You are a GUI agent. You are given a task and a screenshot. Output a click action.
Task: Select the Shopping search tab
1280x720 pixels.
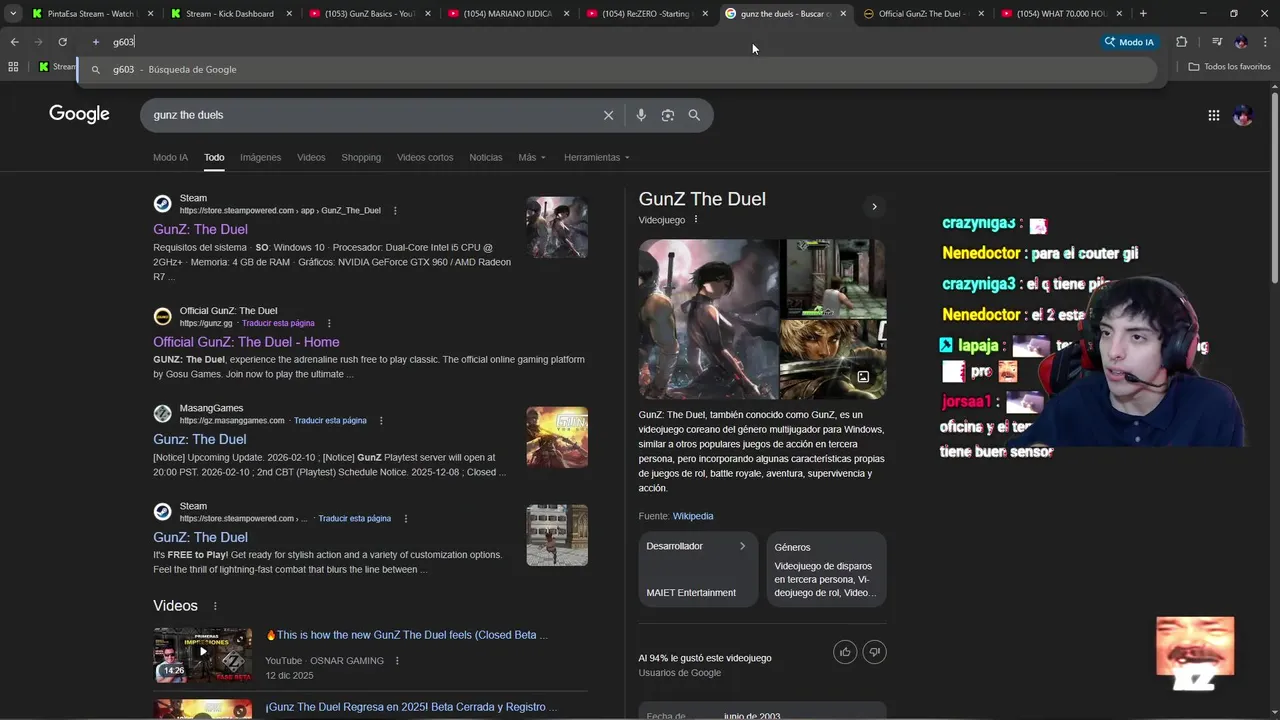[361, 157]
